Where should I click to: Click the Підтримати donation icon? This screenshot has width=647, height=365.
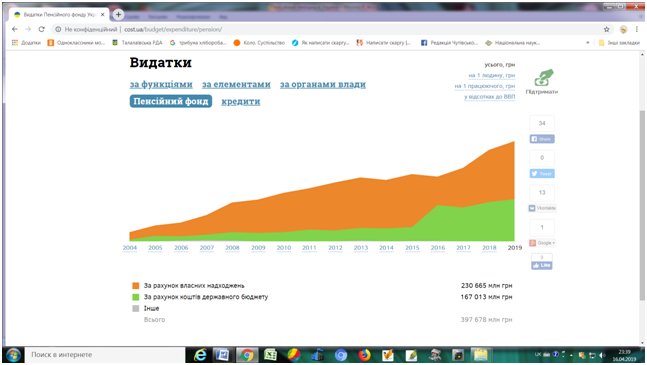543,78
